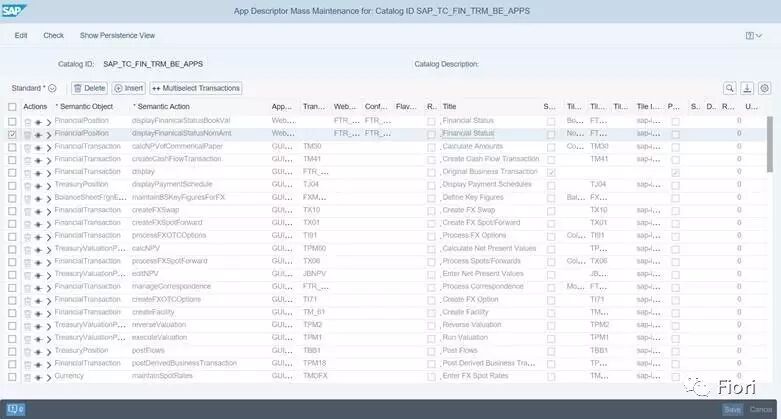The height and width of the screenshot is (419, 781).
Task: Click cross-arrow action icon in editNPV row
Action: click(x=38, y=276)
